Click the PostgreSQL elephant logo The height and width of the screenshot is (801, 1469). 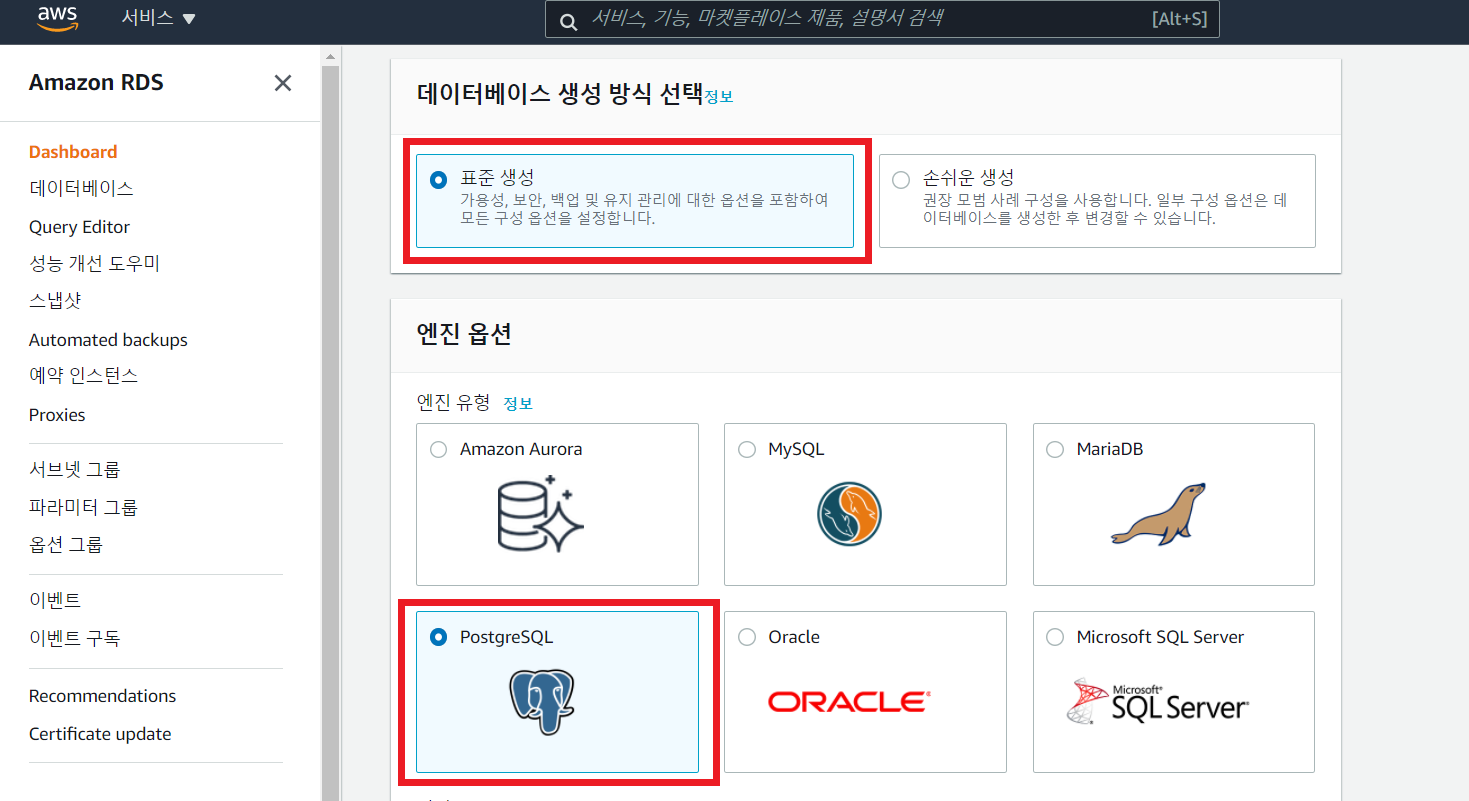click(543, 702)
